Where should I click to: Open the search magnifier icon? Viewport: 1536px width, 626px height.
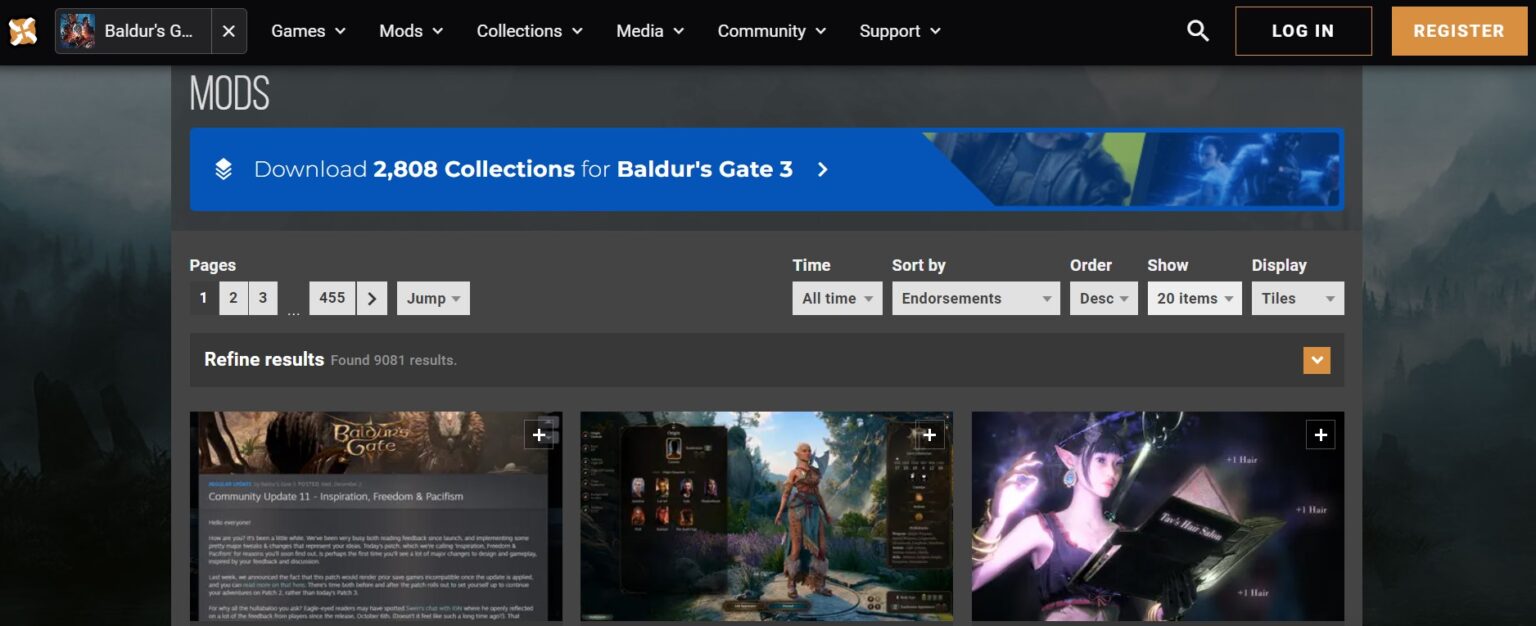[x=1197, y=31]
